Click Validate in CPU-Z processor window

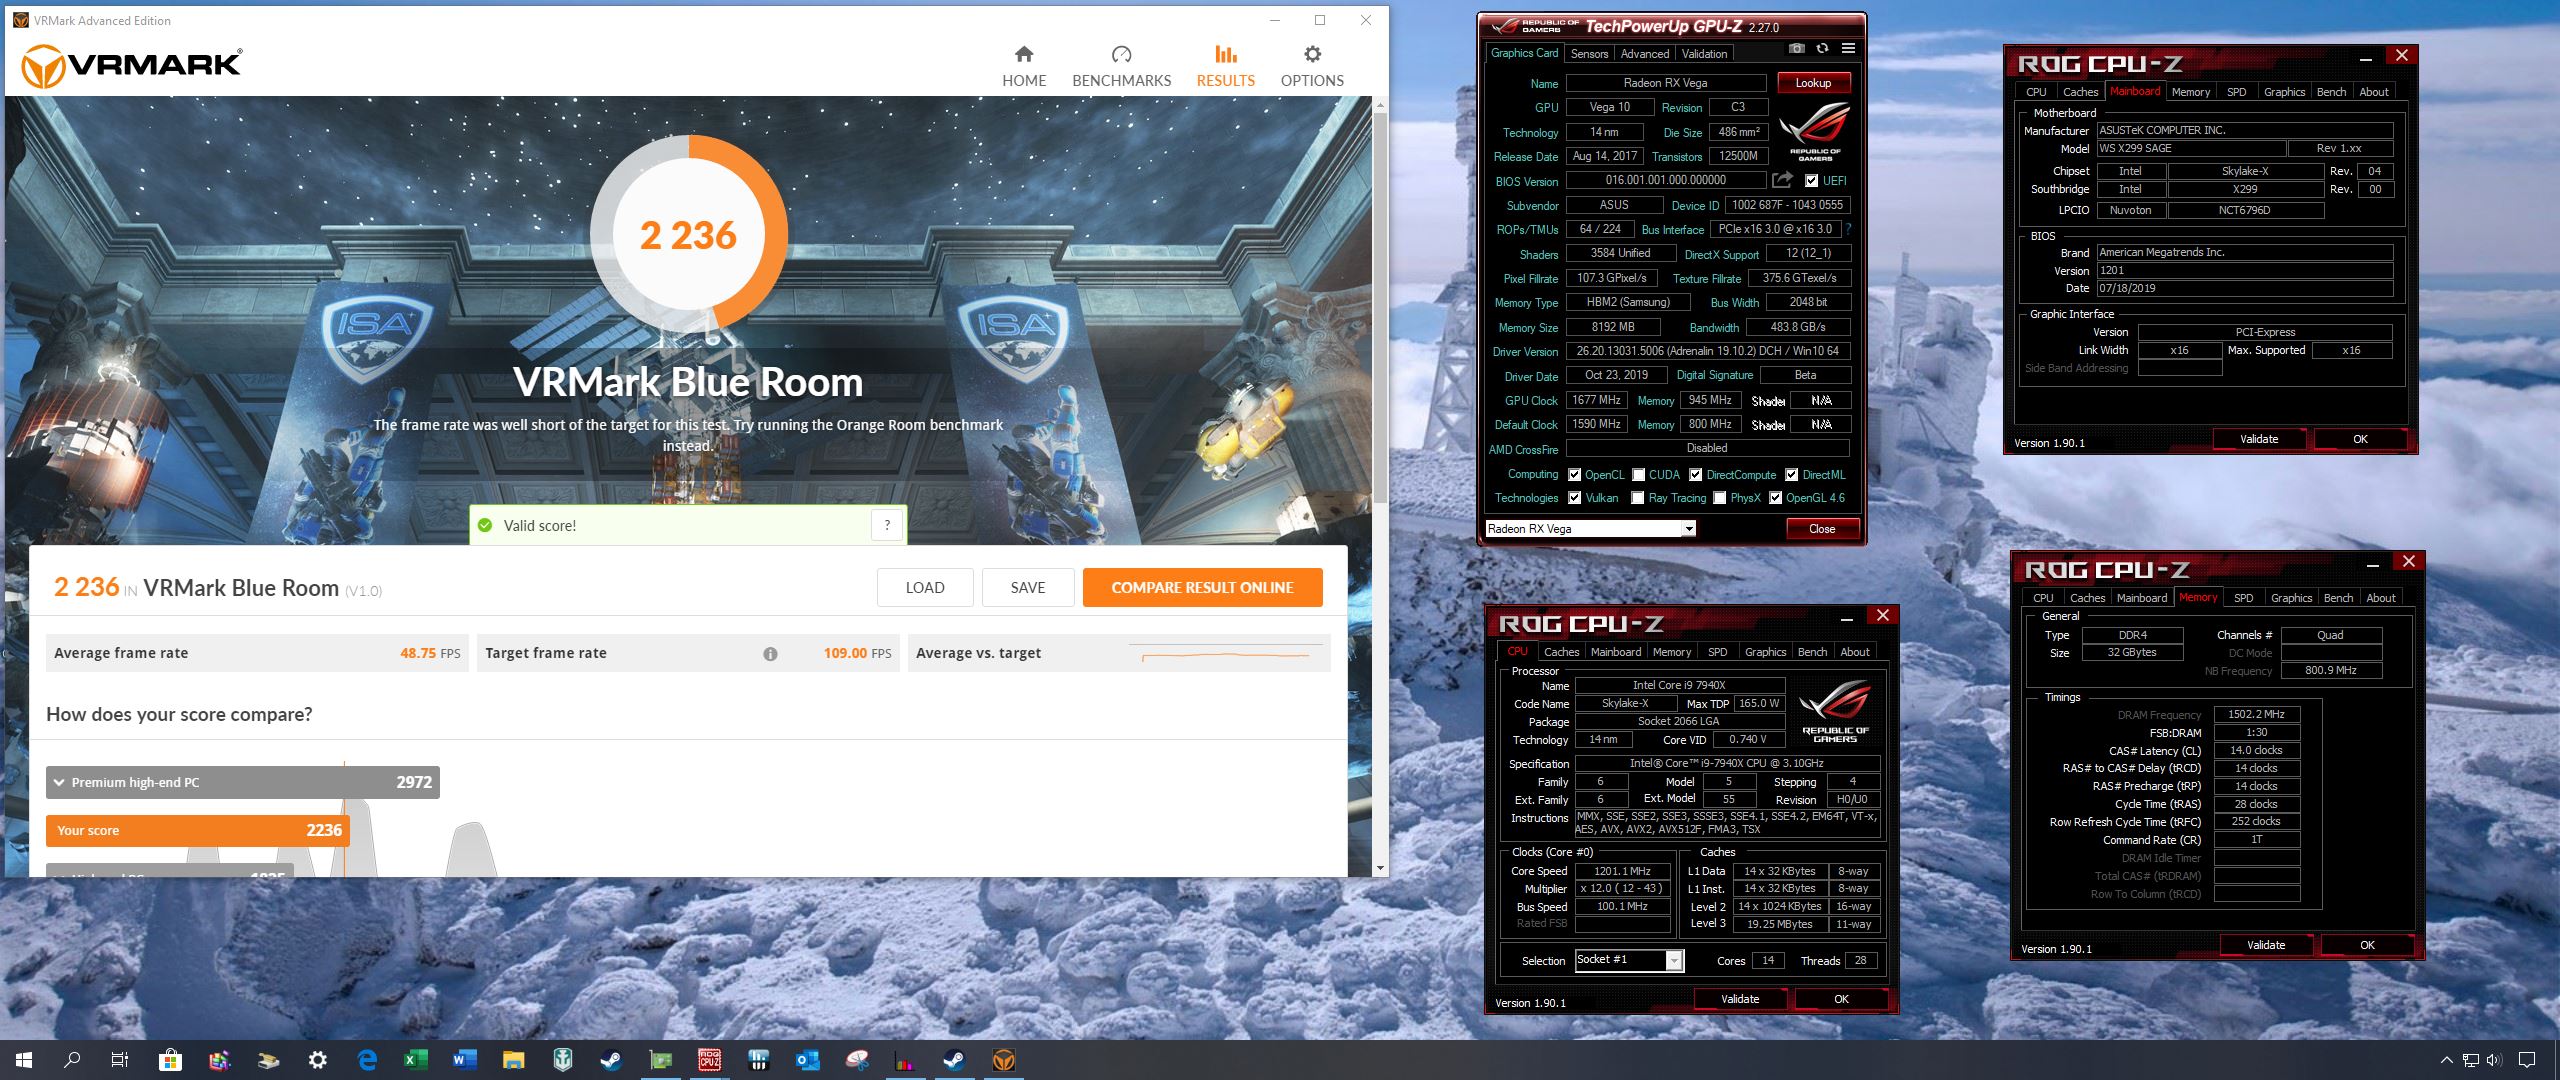pyautogui.click(x=1740, y=999)
